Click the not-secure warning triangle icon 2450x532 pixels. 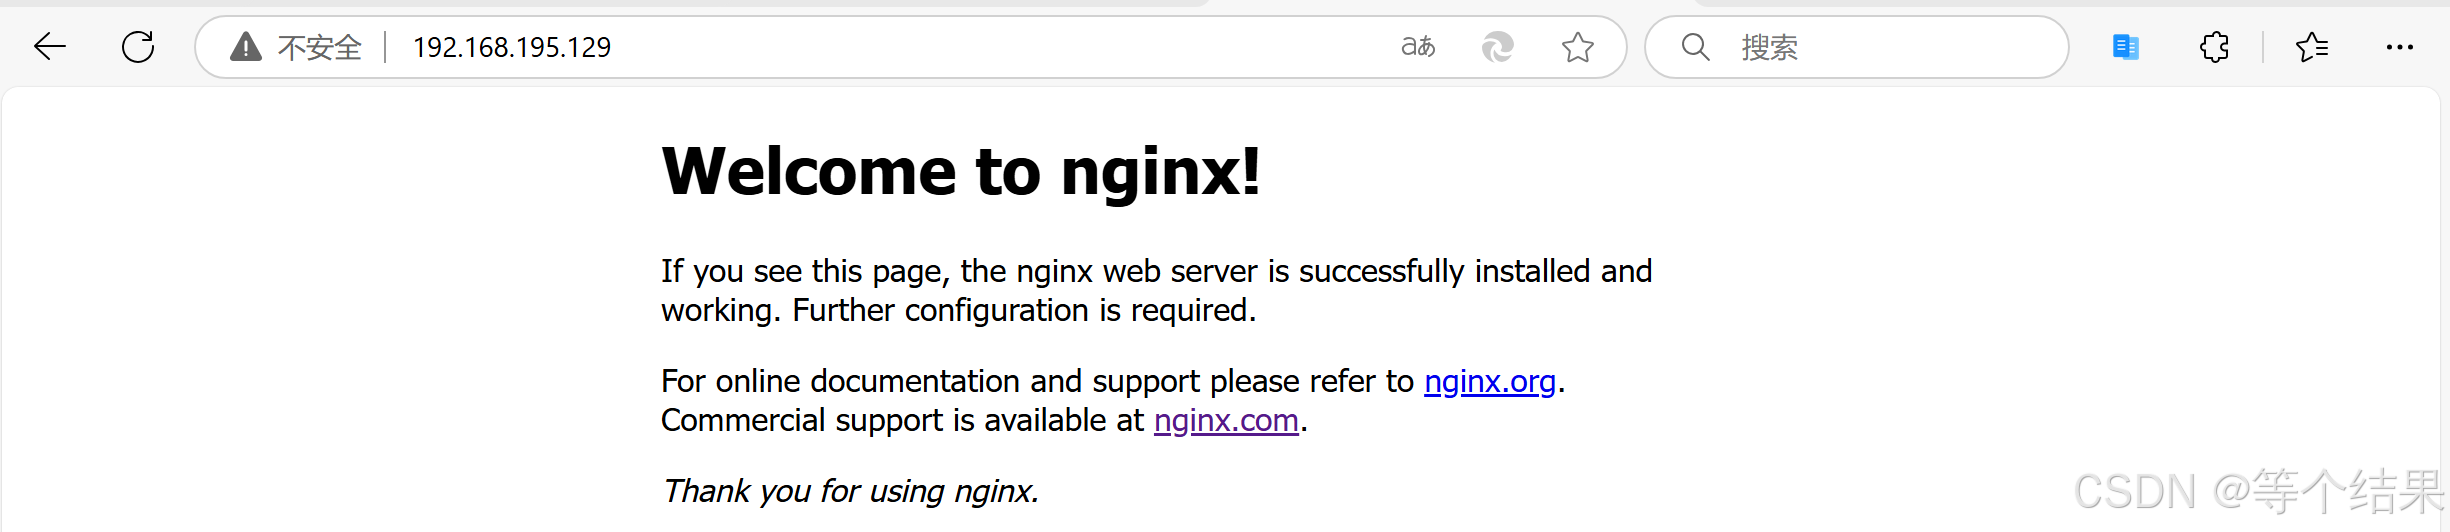coord(246,47)
